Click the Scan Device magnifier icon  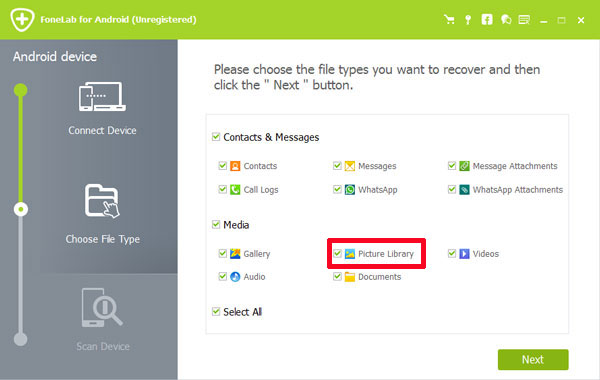(x=102, y=308)
